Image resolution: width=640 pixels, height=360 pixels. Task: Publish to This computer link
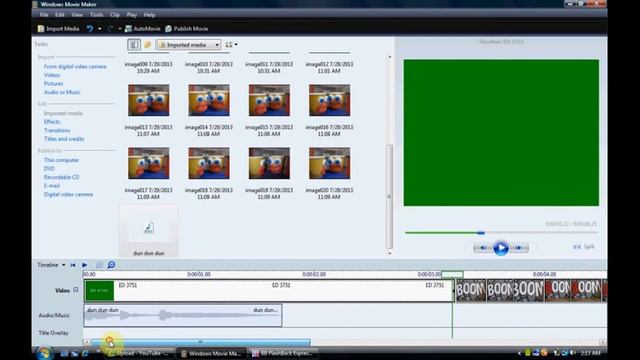(61, 160)
